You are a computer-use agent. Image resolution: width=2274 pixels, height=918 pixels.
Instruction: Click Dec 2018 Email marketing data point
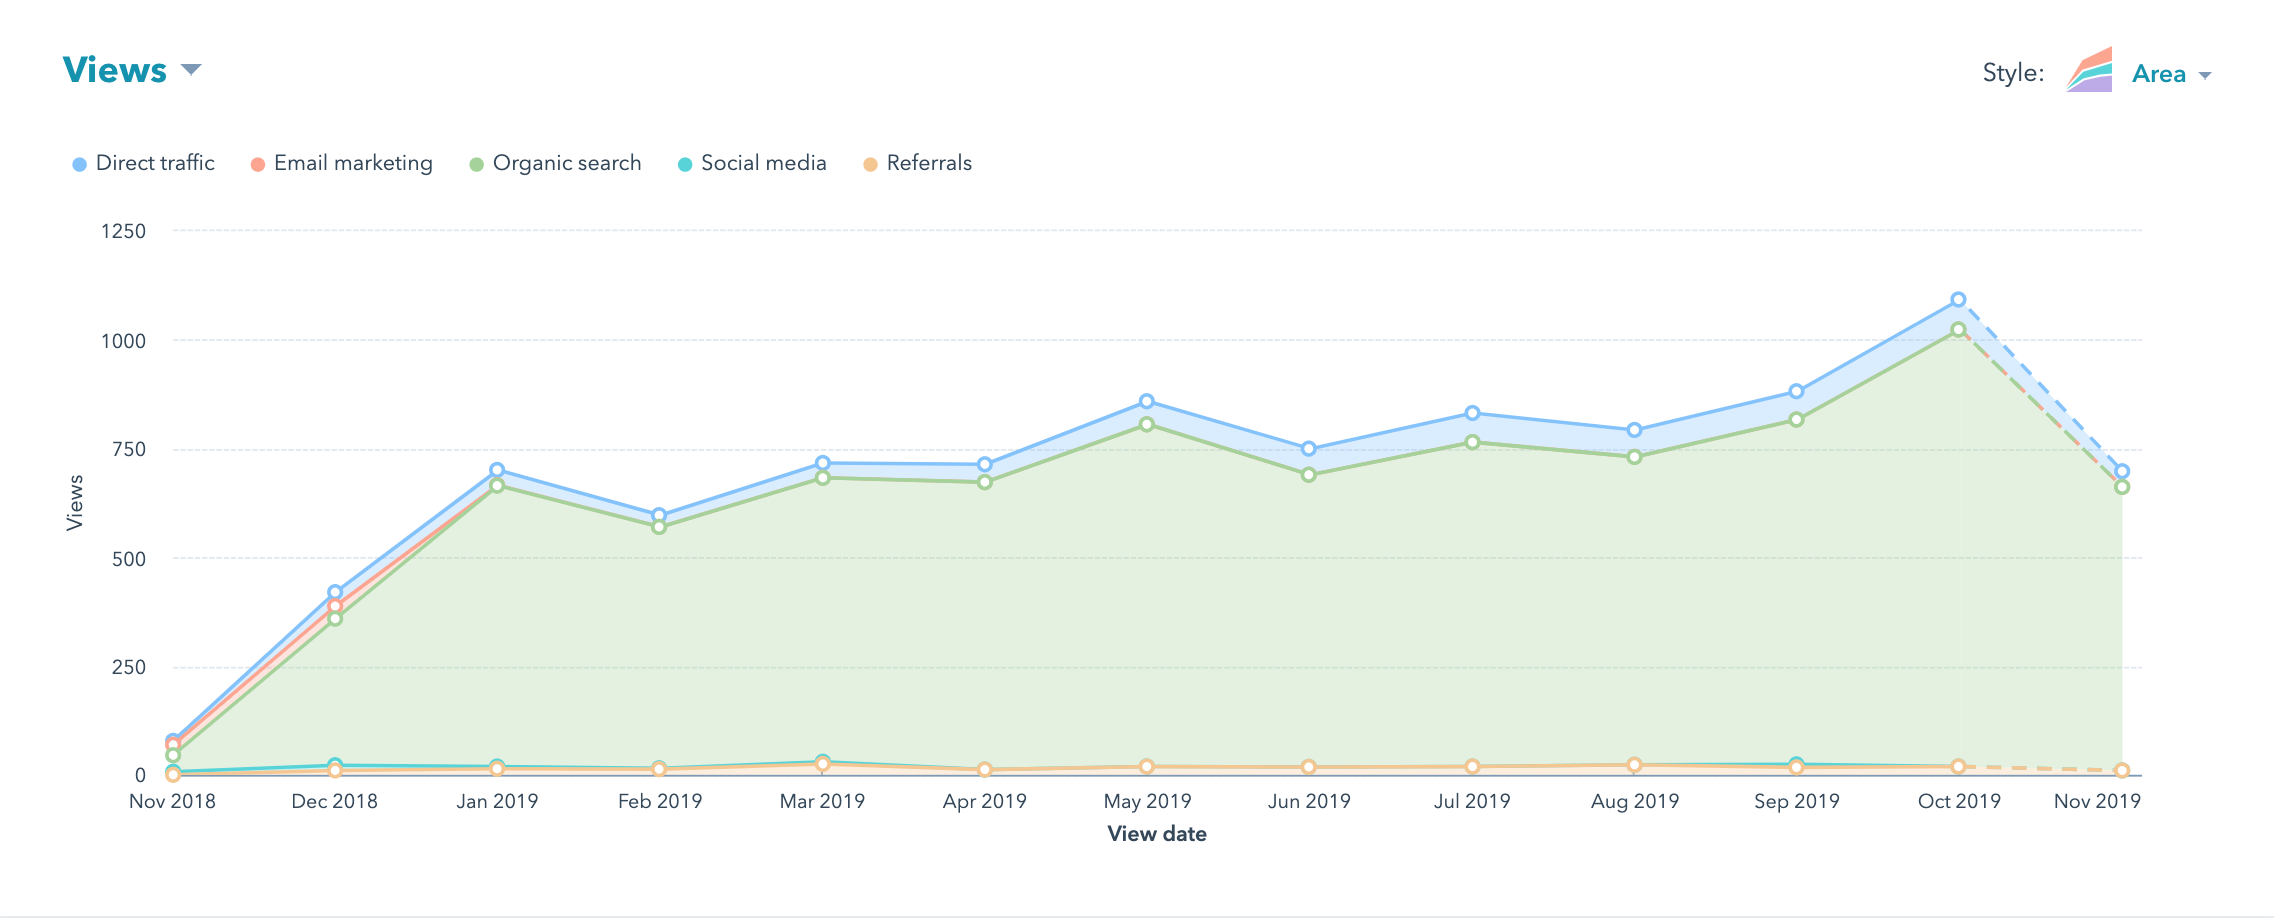[335, 606]
